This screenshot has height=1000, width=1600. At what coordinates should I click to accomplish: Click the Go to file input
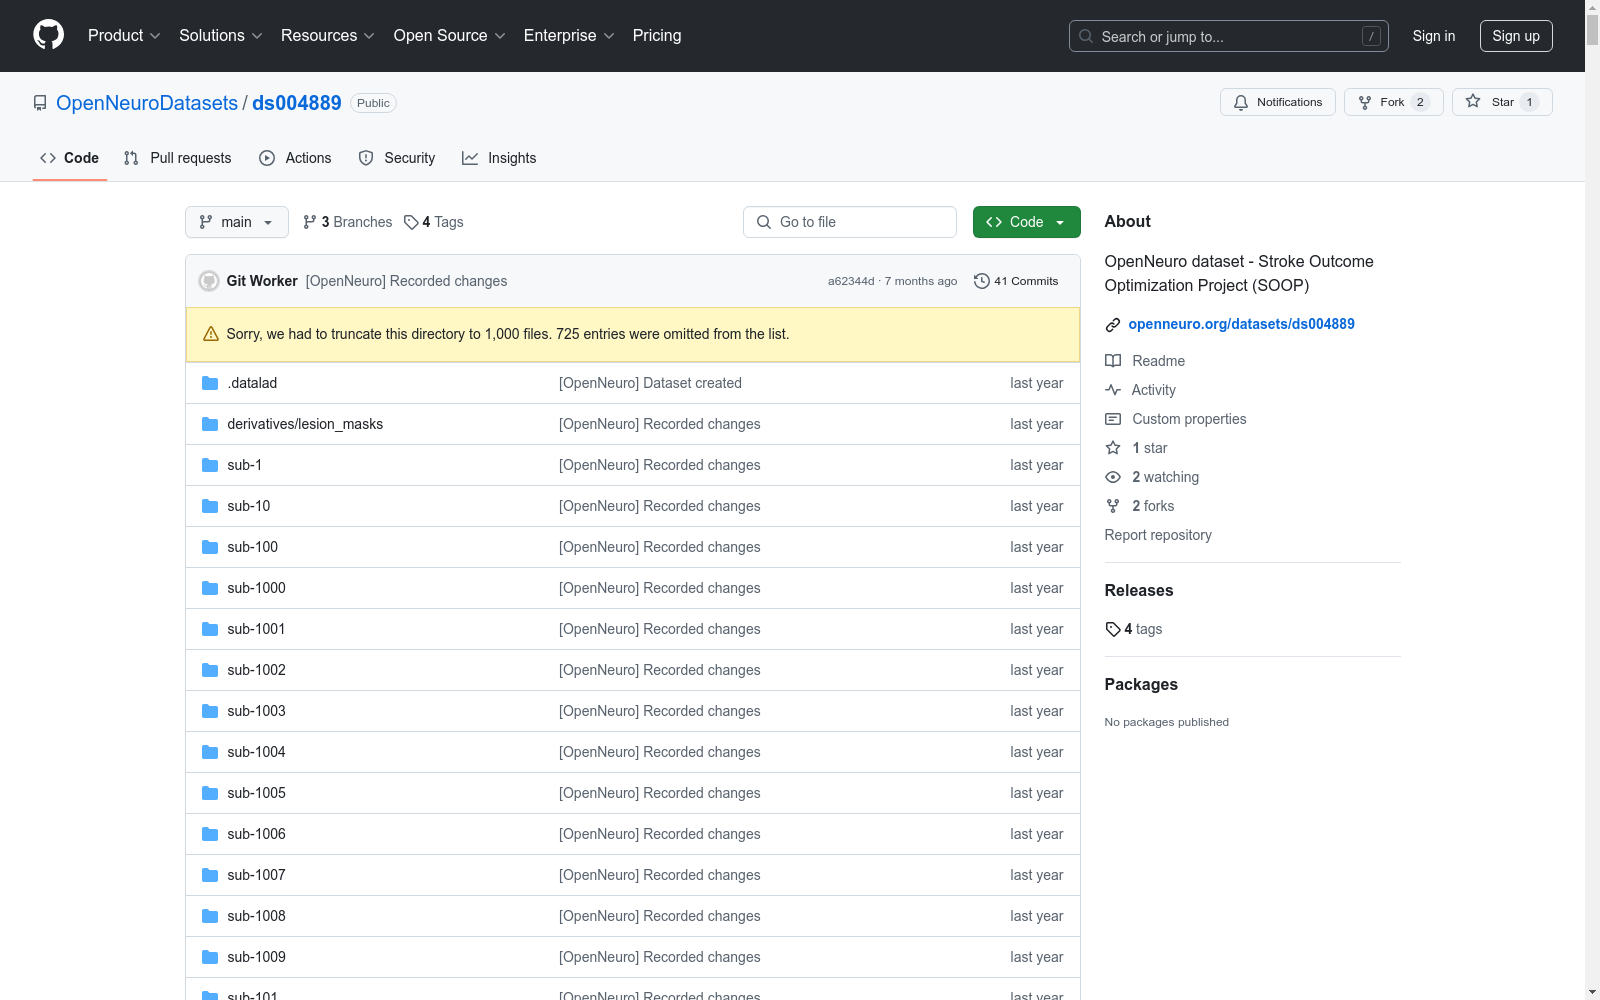(x=850, y=222)
